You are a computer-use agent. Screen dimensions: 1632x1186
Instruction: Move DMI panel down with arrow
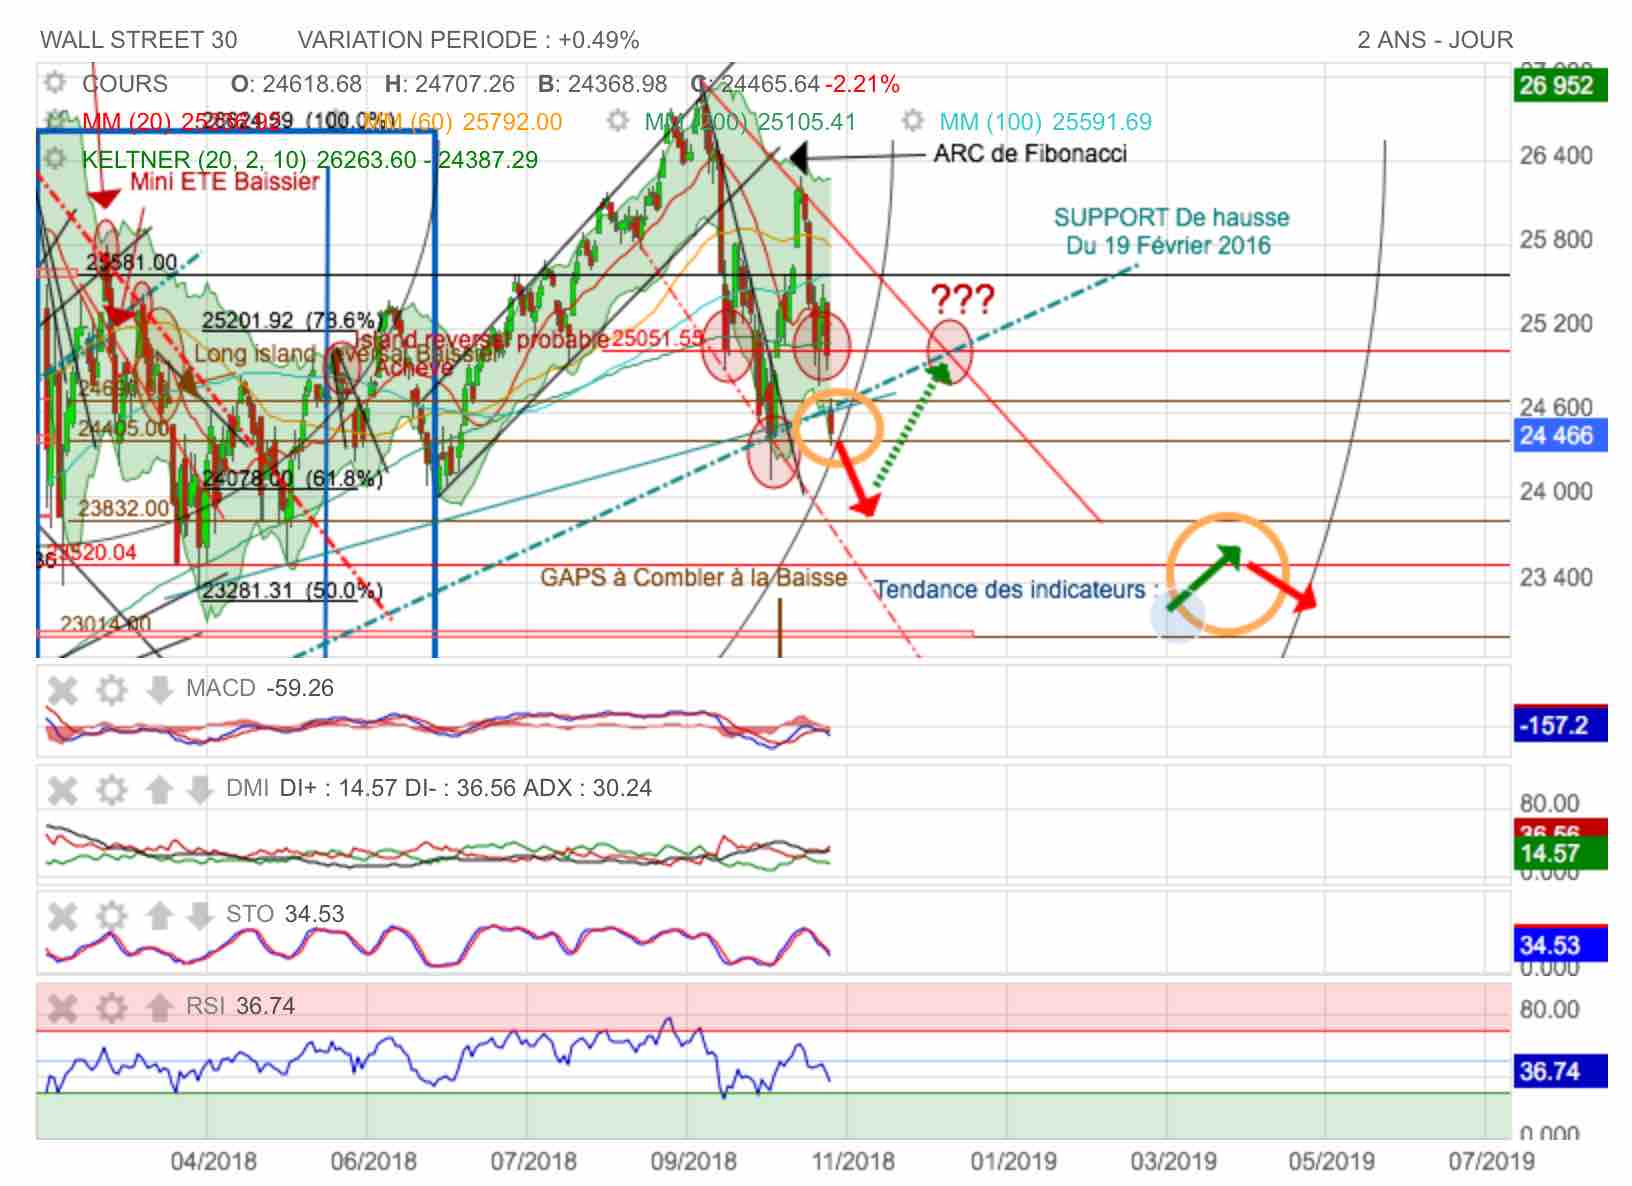(200, 790)
